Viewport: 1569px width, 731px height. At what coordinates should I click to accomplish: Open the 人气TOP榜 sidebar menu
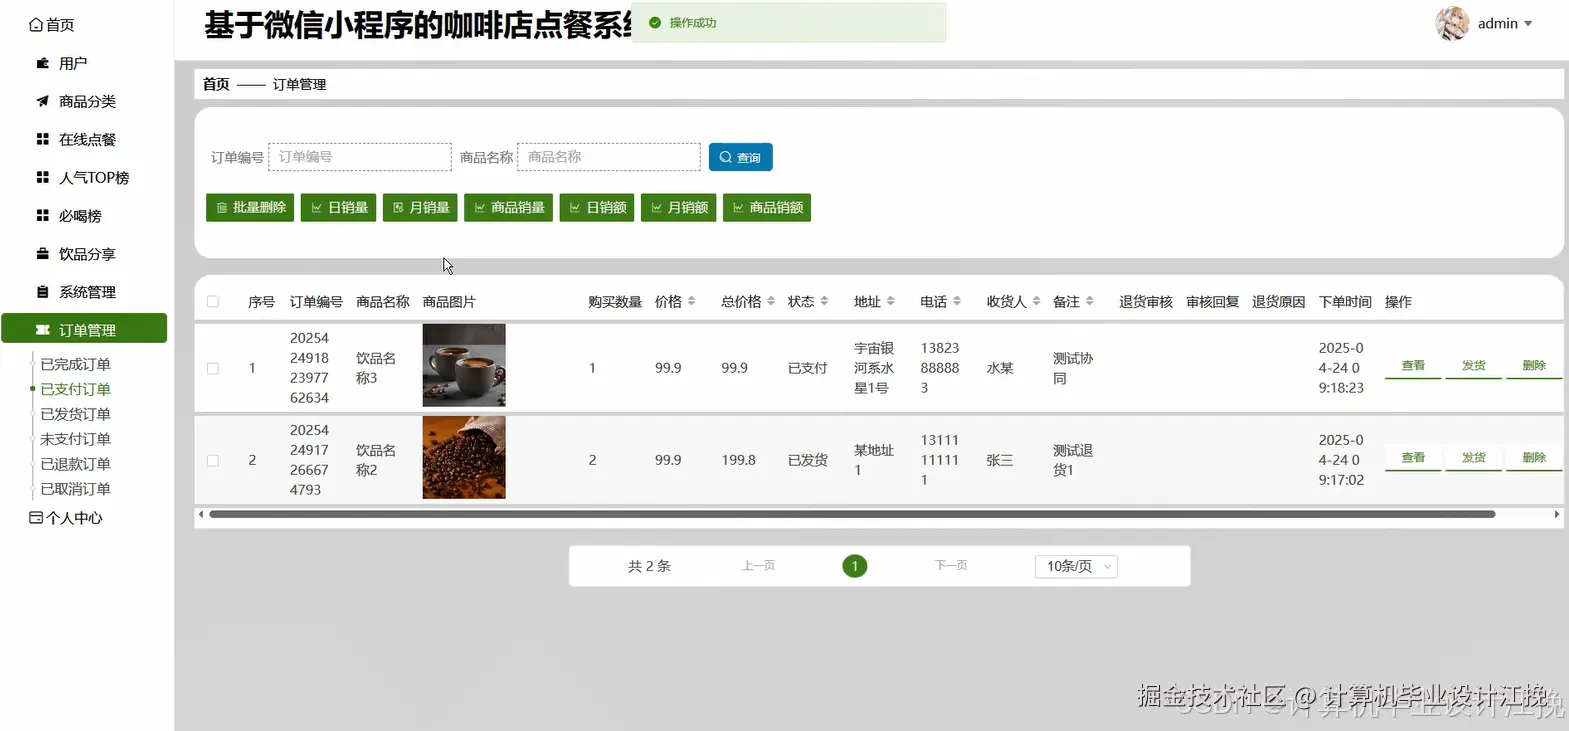(x=83, y=177)
